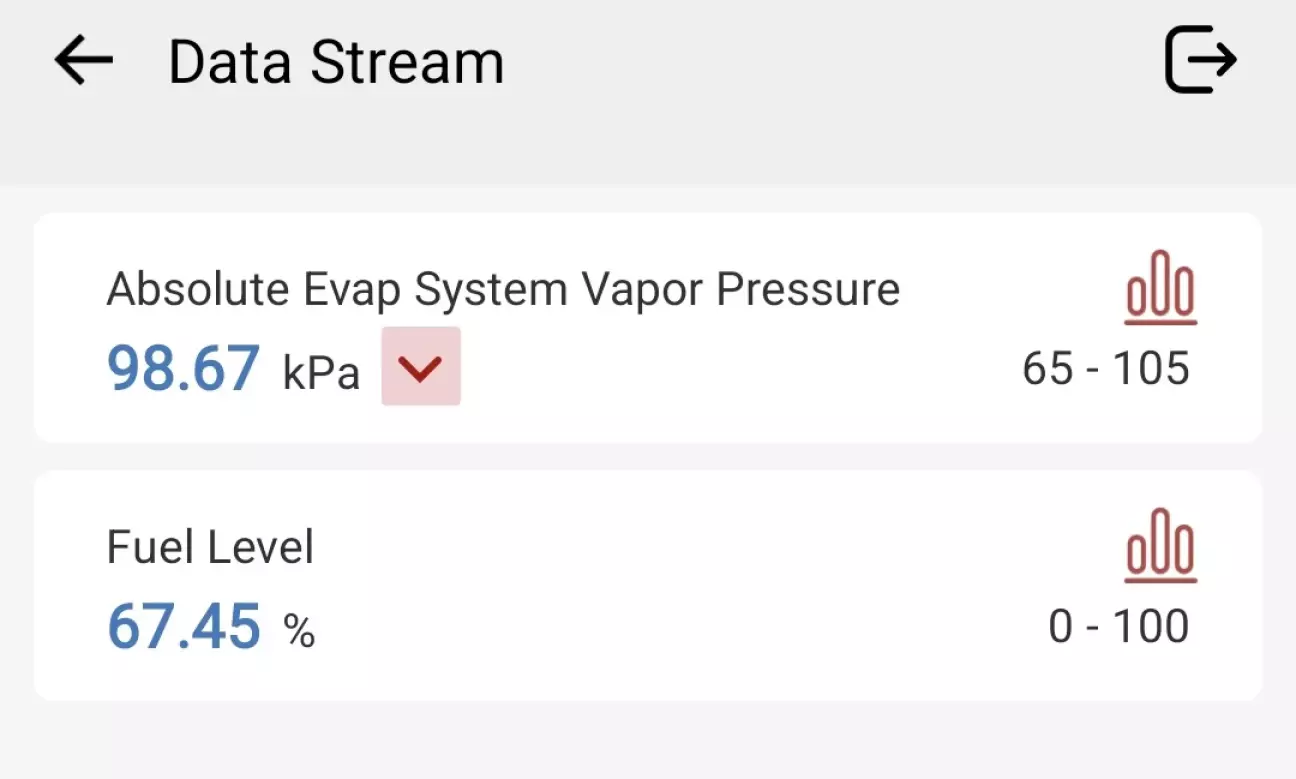The image size is (1296, 779).
Task: Select the Fuel Level label
Action: coord(210,548)
